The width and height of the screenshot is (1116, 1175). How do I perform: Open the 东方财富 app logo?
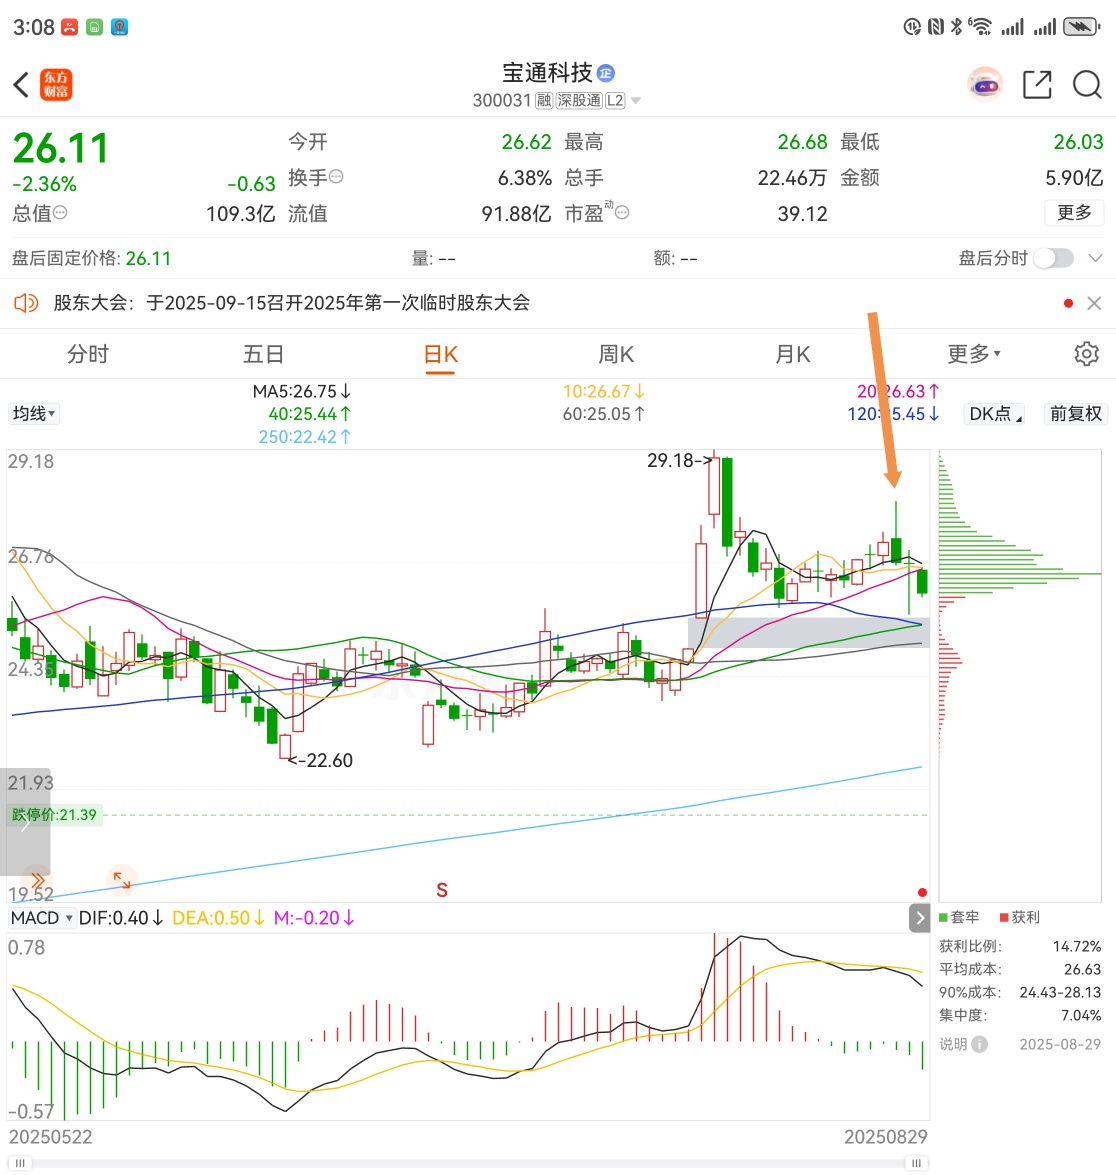56,85
